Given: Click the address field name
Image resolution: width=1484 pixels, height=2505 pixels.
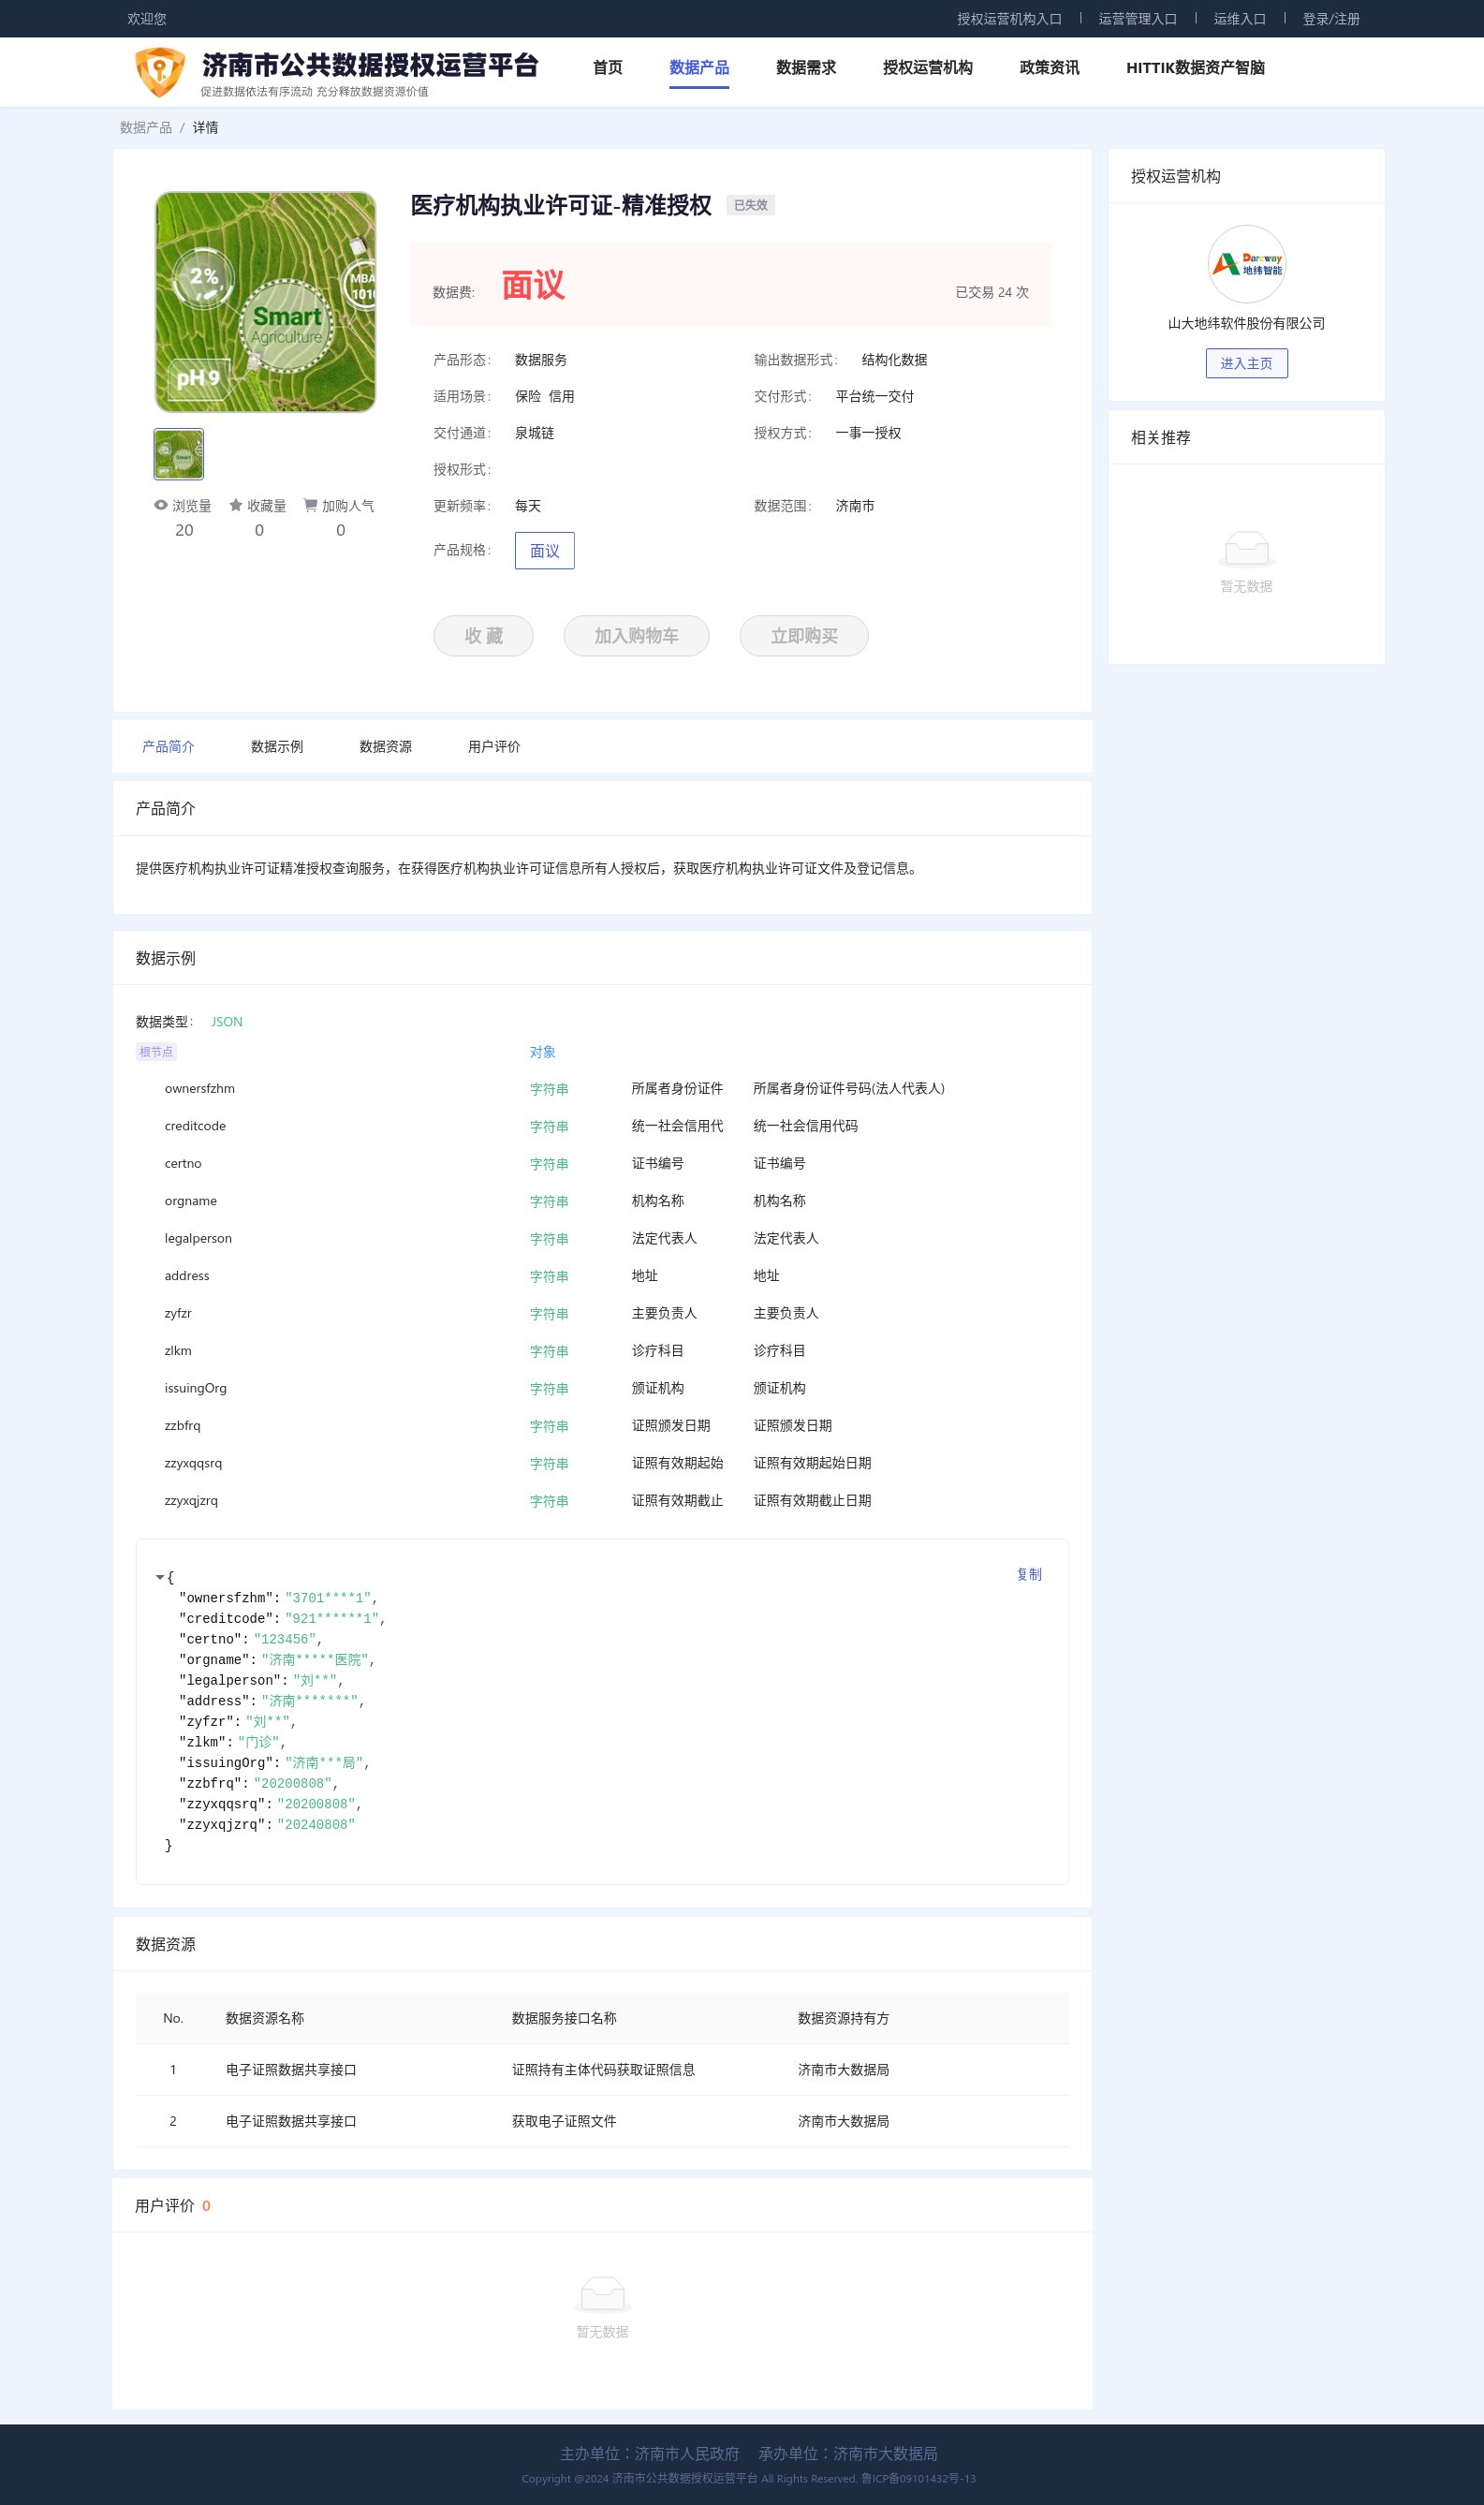Looking at the screenshot, I should pyautogui.click(x=187, y=1276).
